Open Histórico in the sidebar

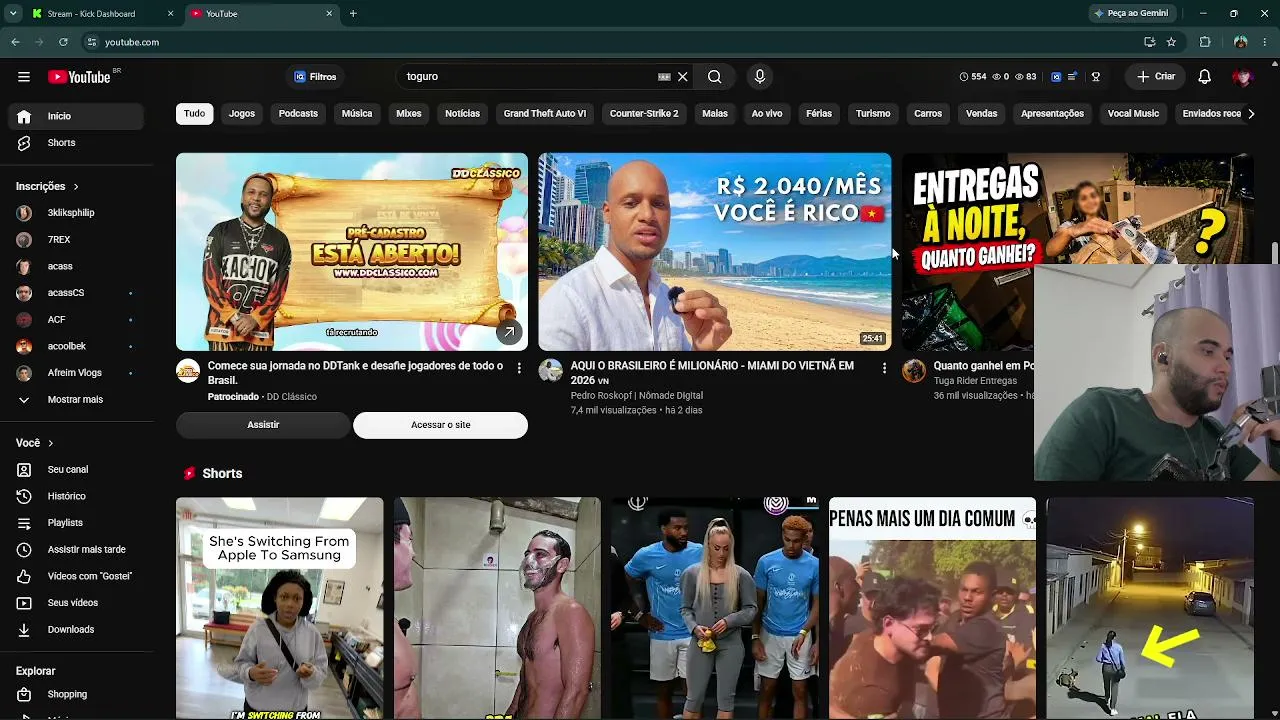coord(76,496)
